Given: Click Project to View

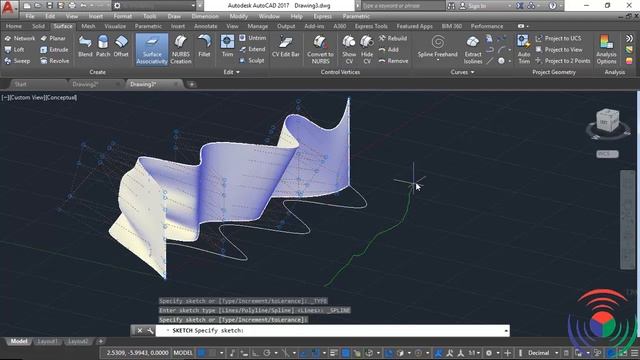Looking at the screenshot, I should tap(559, 49).
